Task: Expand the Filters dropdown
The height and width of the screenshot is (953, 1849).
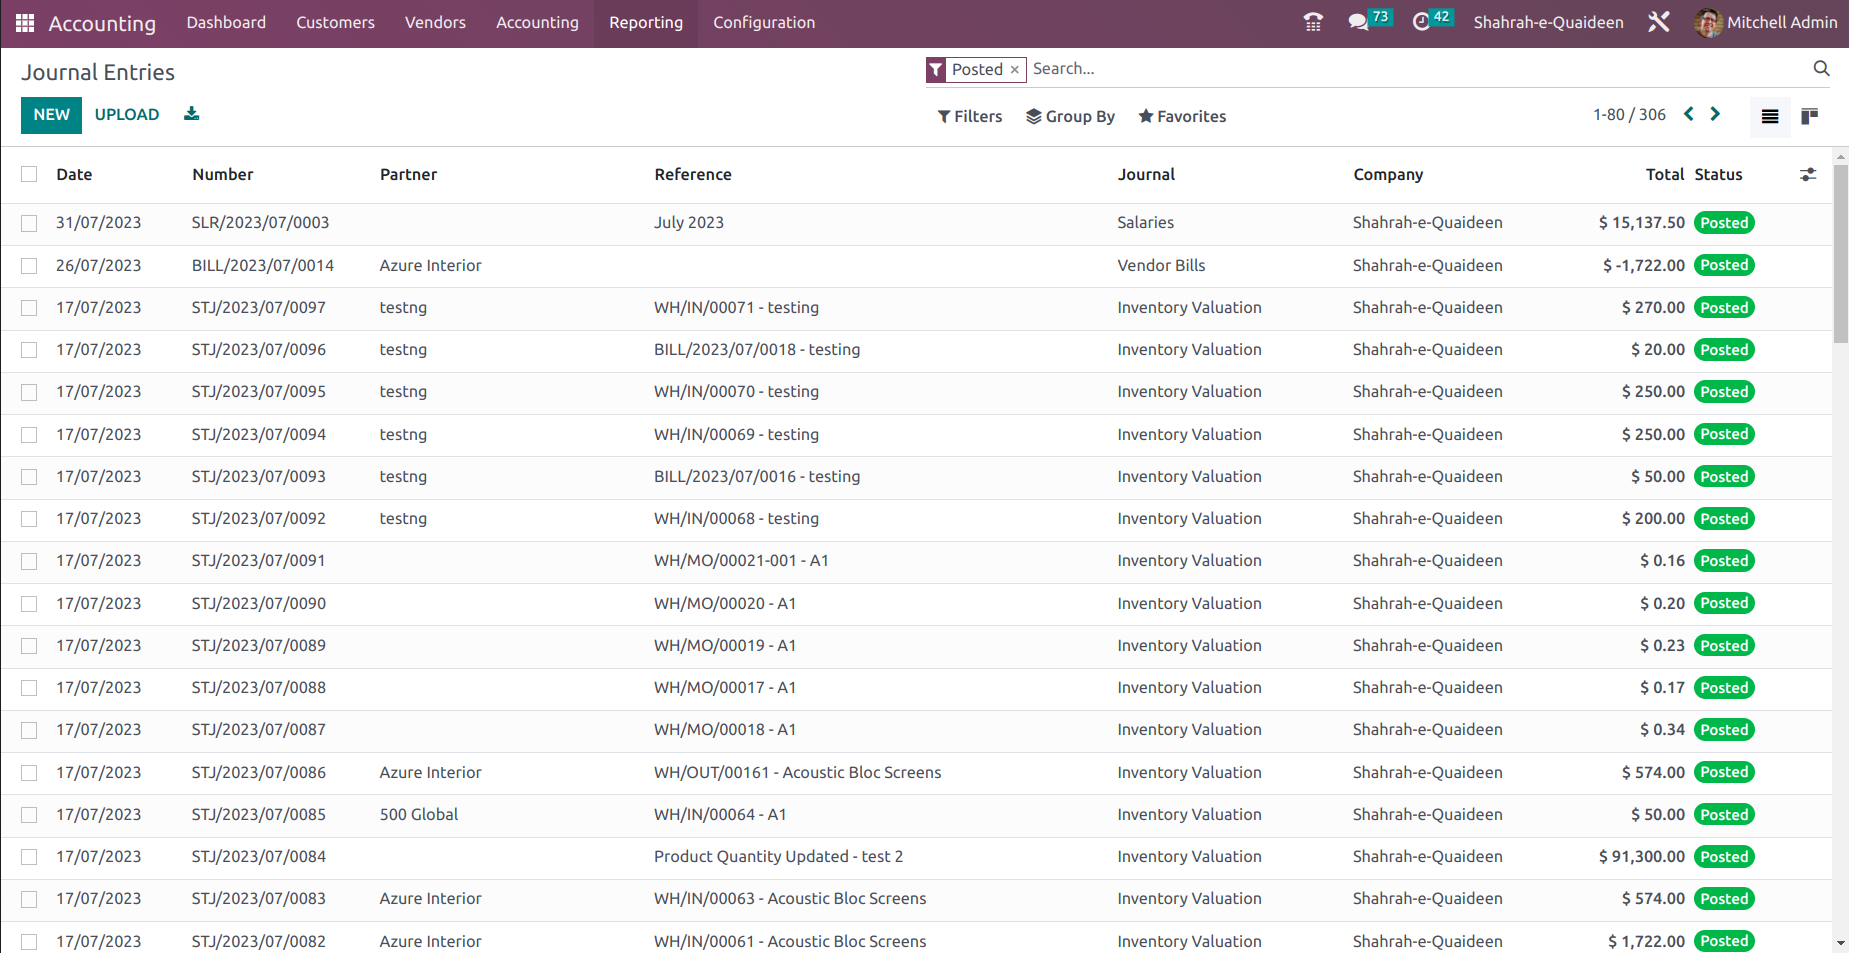Action: (x=969, y=116)
